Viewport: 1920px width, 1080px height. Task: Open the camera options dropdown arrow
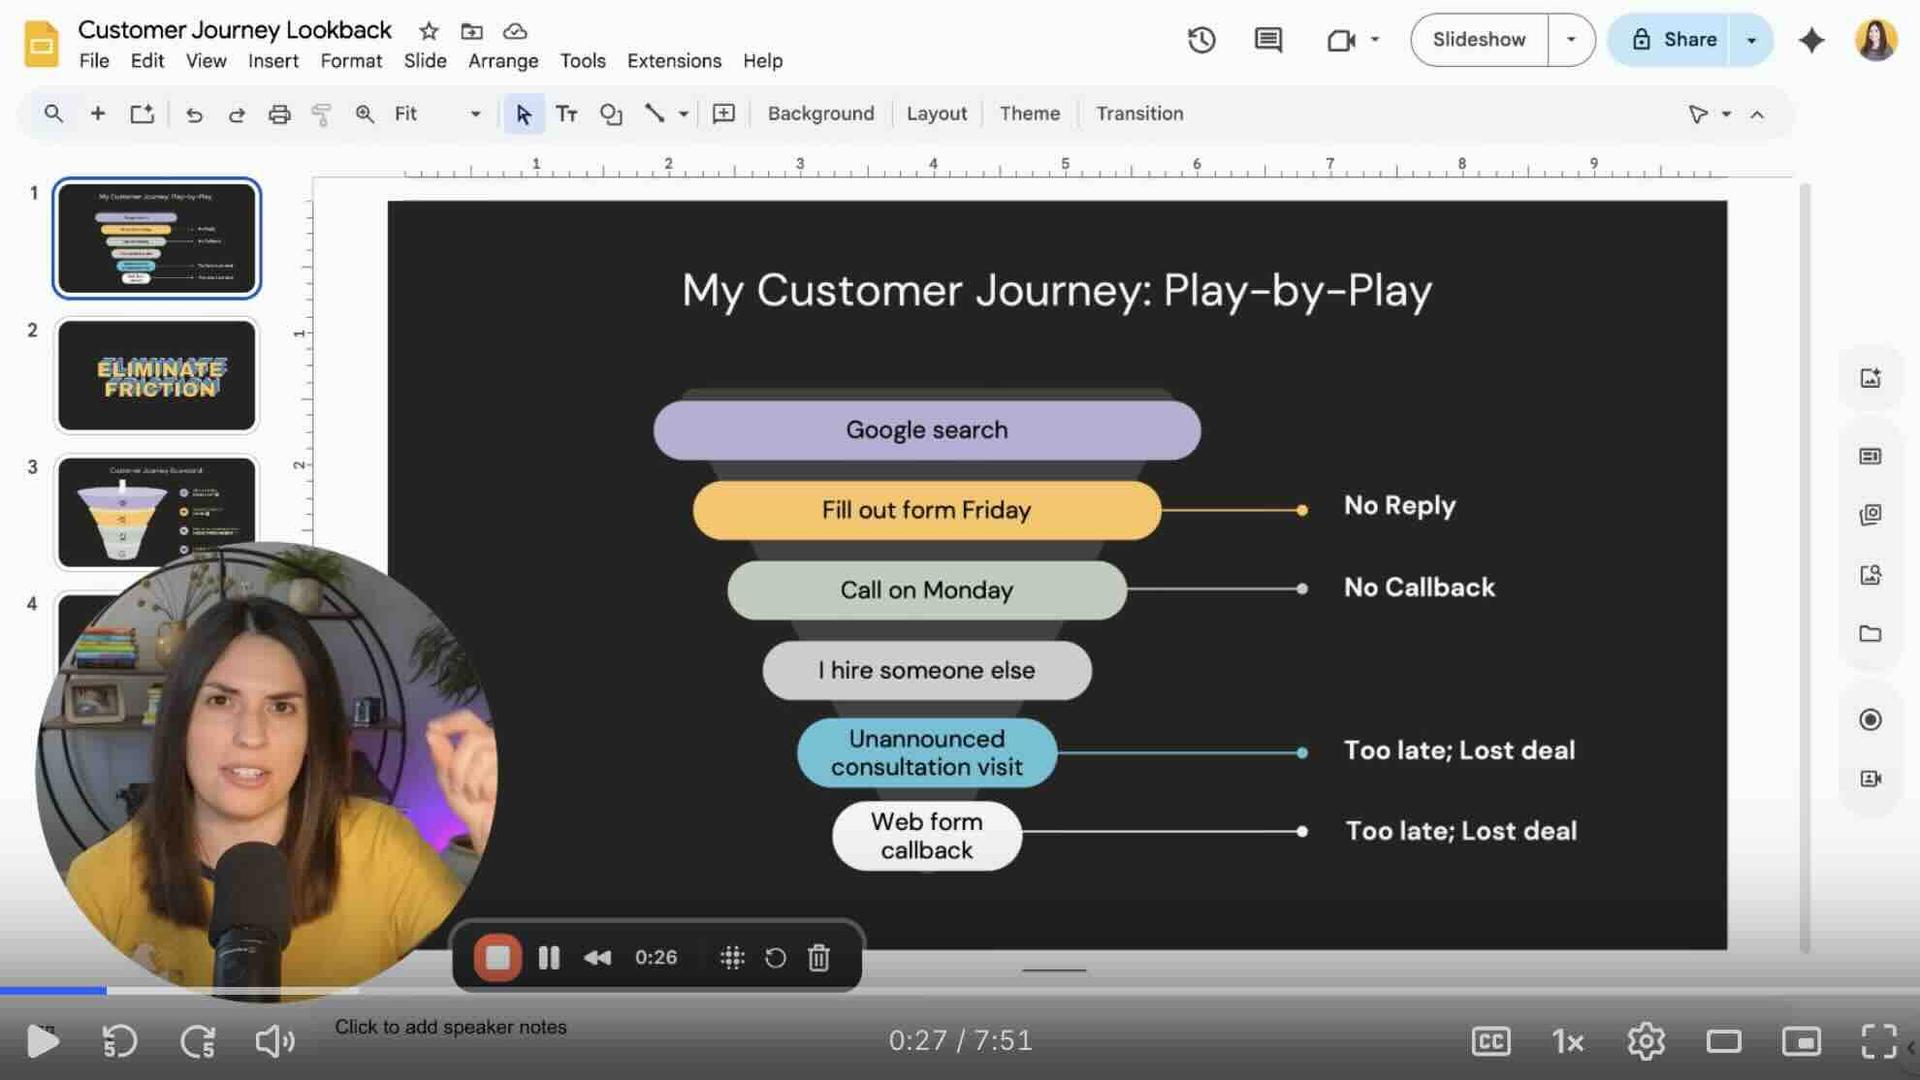point(1375,40)
